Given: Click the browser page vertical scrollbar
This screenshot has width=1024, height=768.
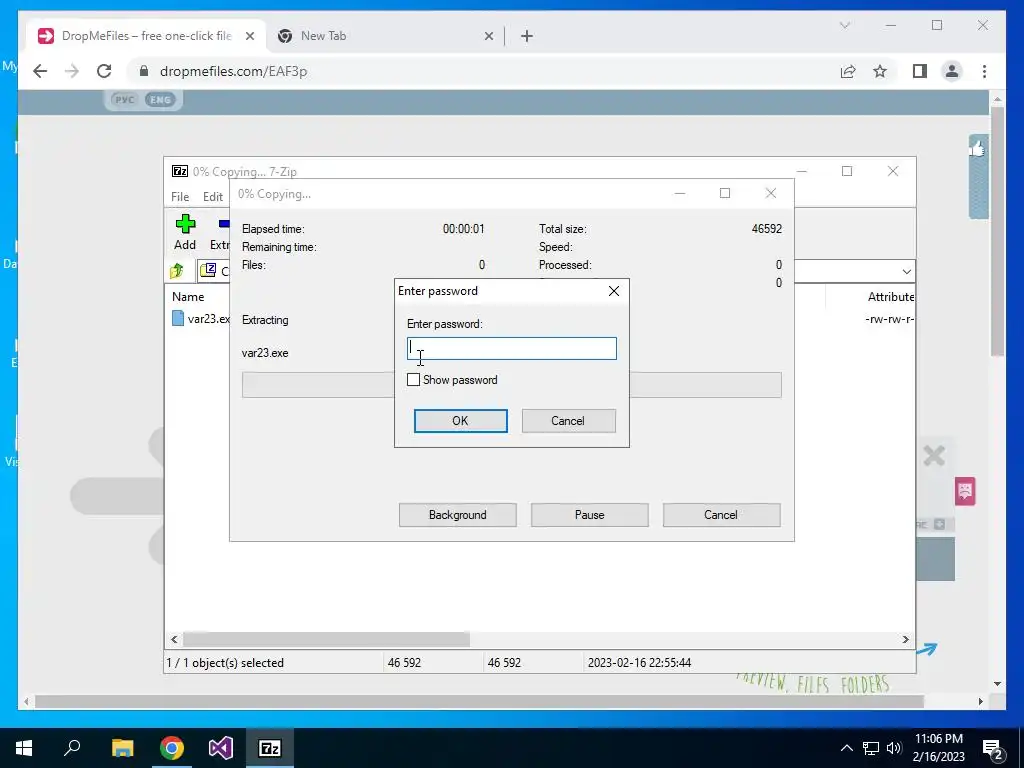Looking at the screenshot, I should point(997,231).
